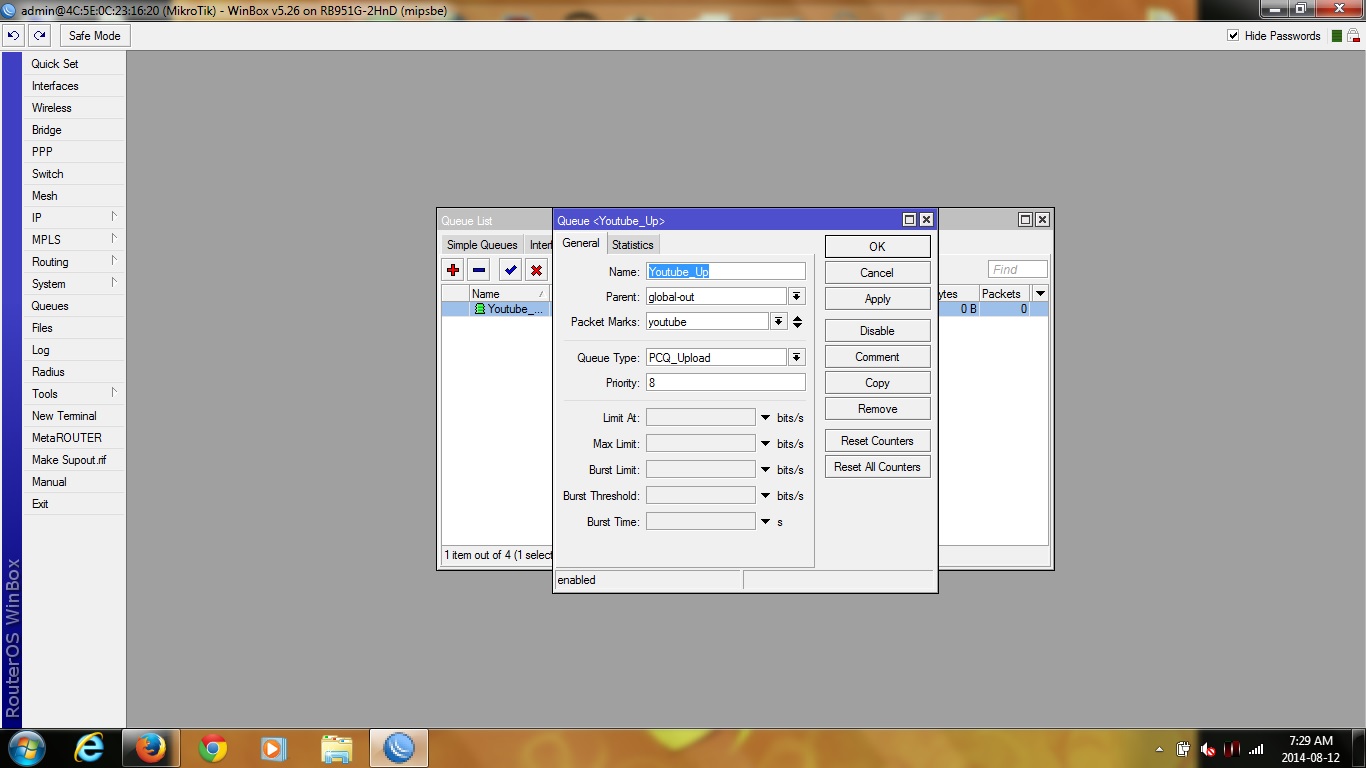Launch Google Chrome from the taskbar
This screenshot has width=1366, height=768.
(x=213, y=748)
